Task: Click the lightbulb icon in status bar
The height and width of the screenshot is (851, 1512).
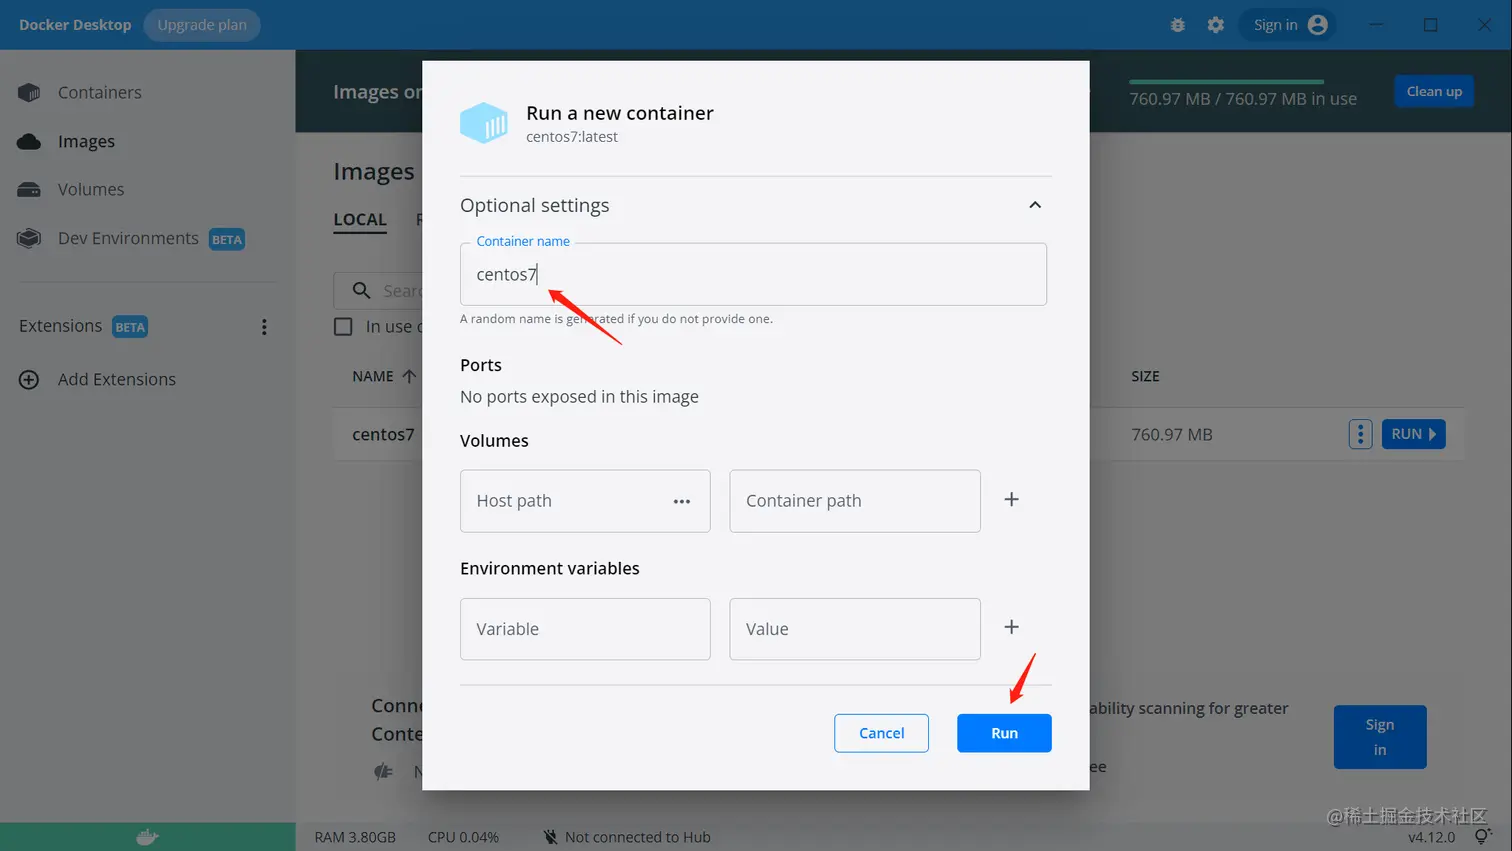Action: click(x=1482, y=836)
